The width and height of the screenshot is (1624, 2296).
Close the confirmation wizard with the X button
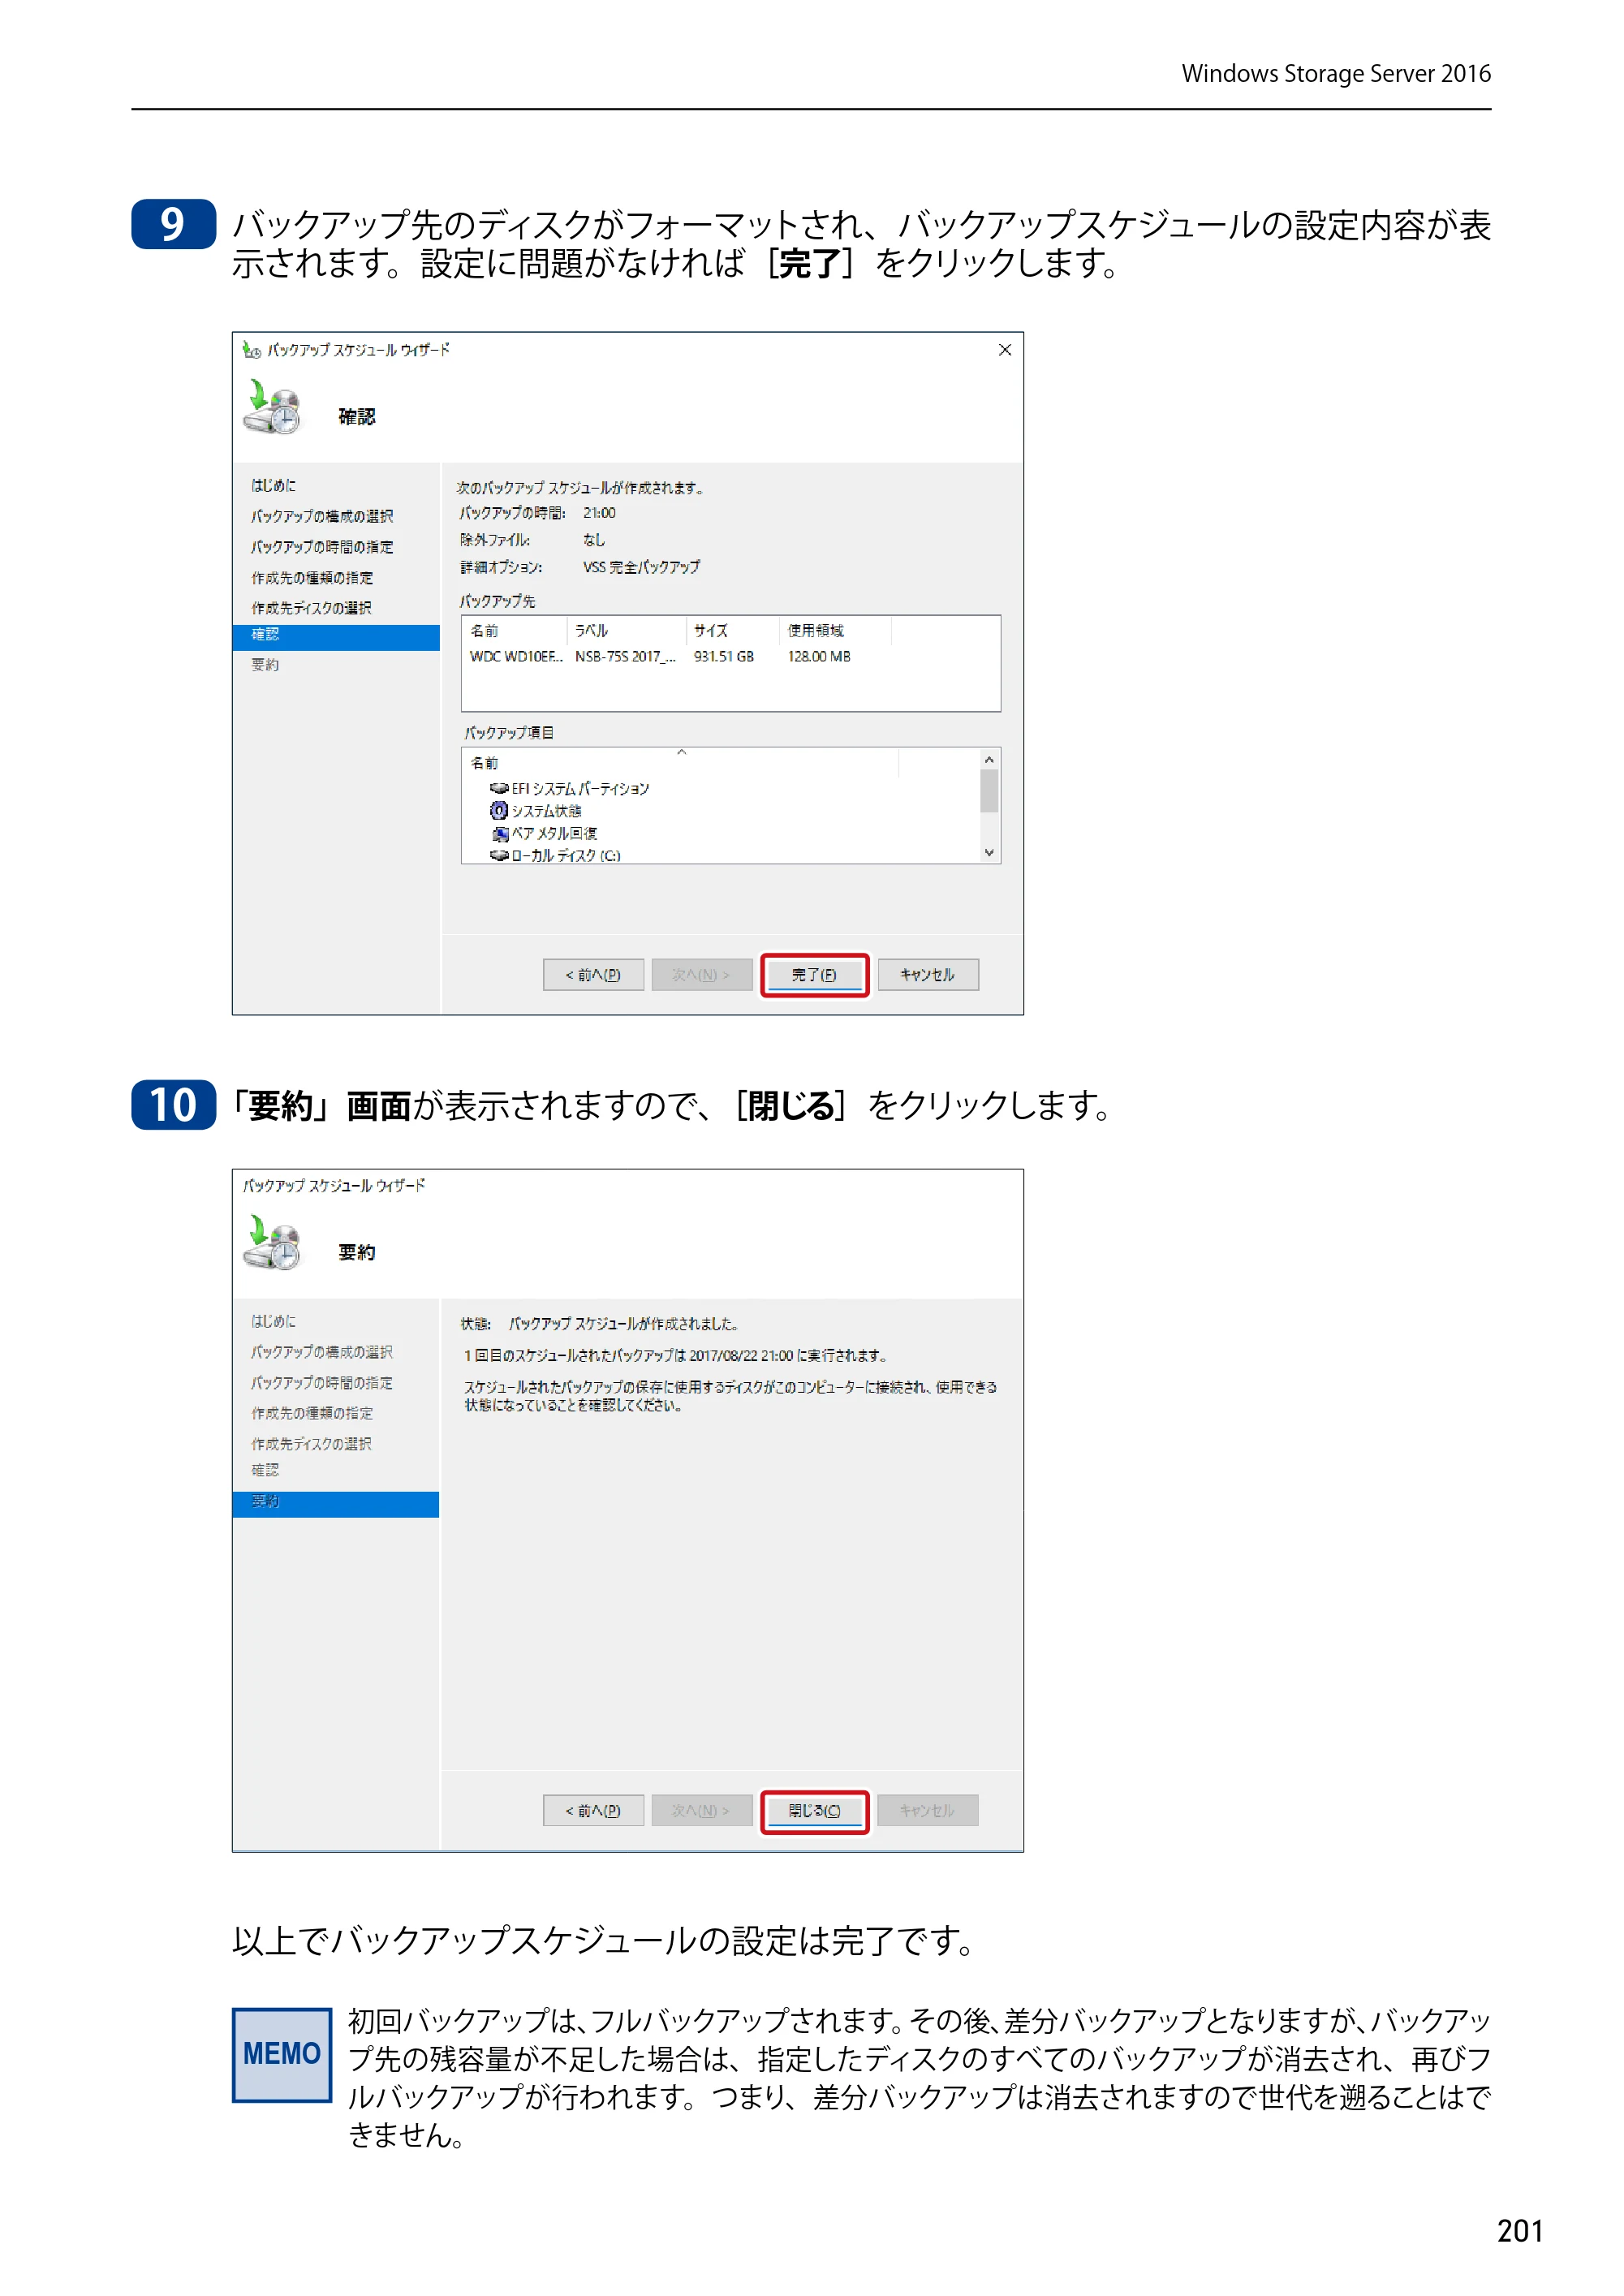[1005, 350]
